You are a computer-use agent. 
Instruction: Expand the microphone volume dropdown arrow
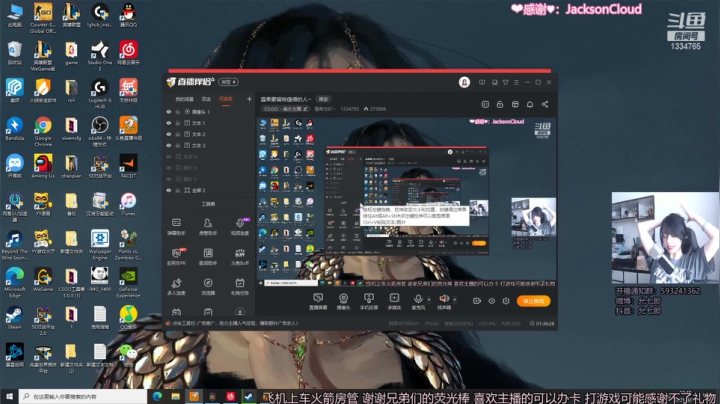pyautogui.click(x=429, y=299)
